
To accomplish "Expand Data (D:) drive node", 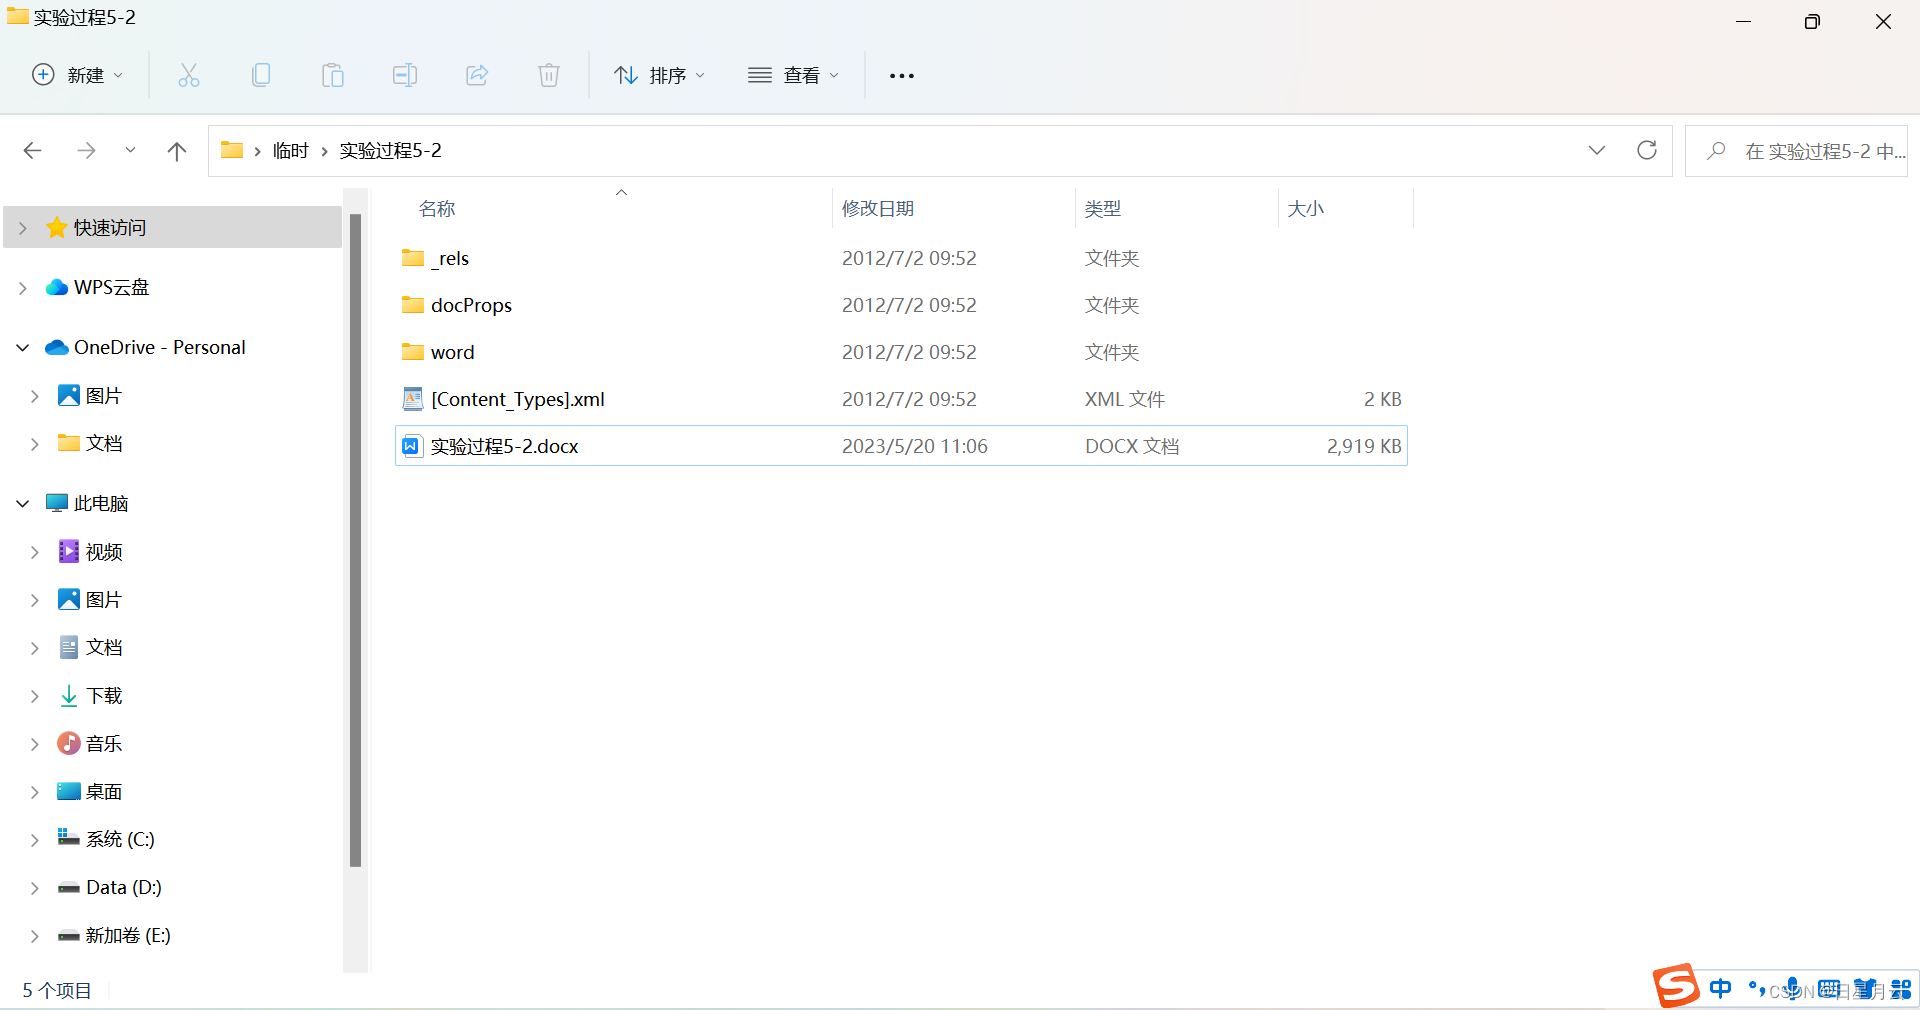I will point(34,888).
